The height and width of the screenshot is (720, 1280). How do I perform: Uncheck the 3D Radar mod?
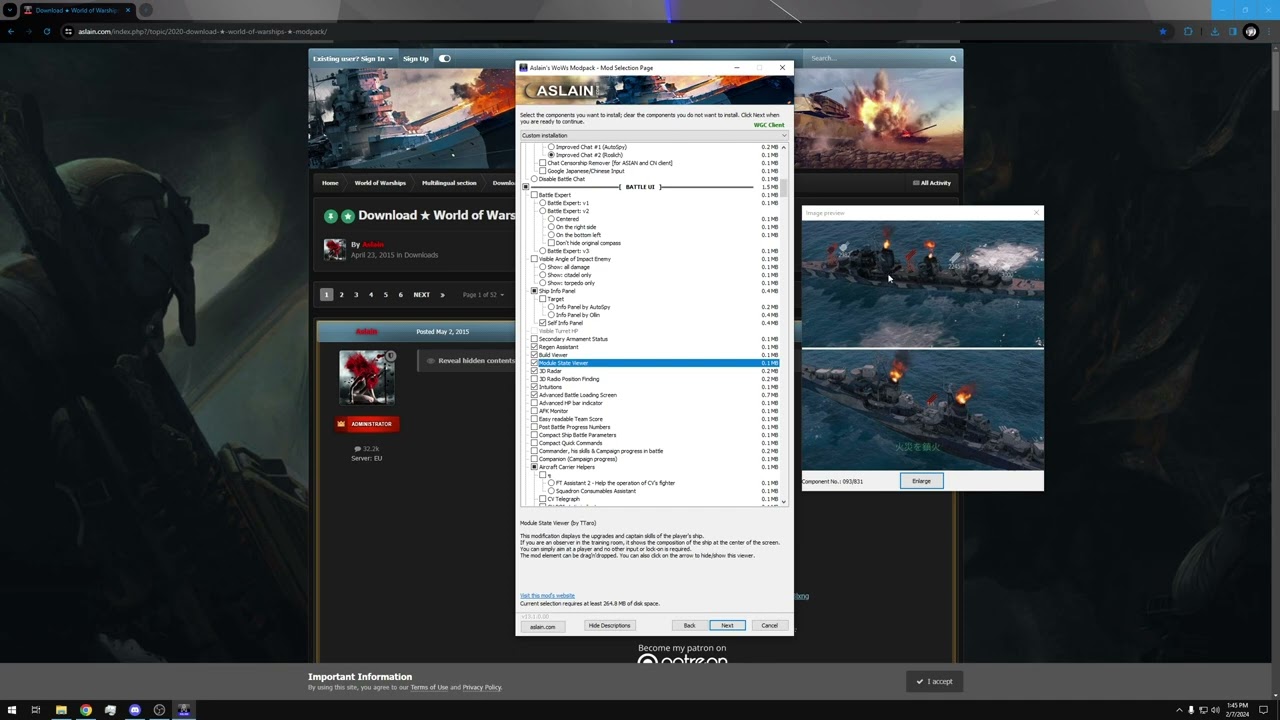535,371
